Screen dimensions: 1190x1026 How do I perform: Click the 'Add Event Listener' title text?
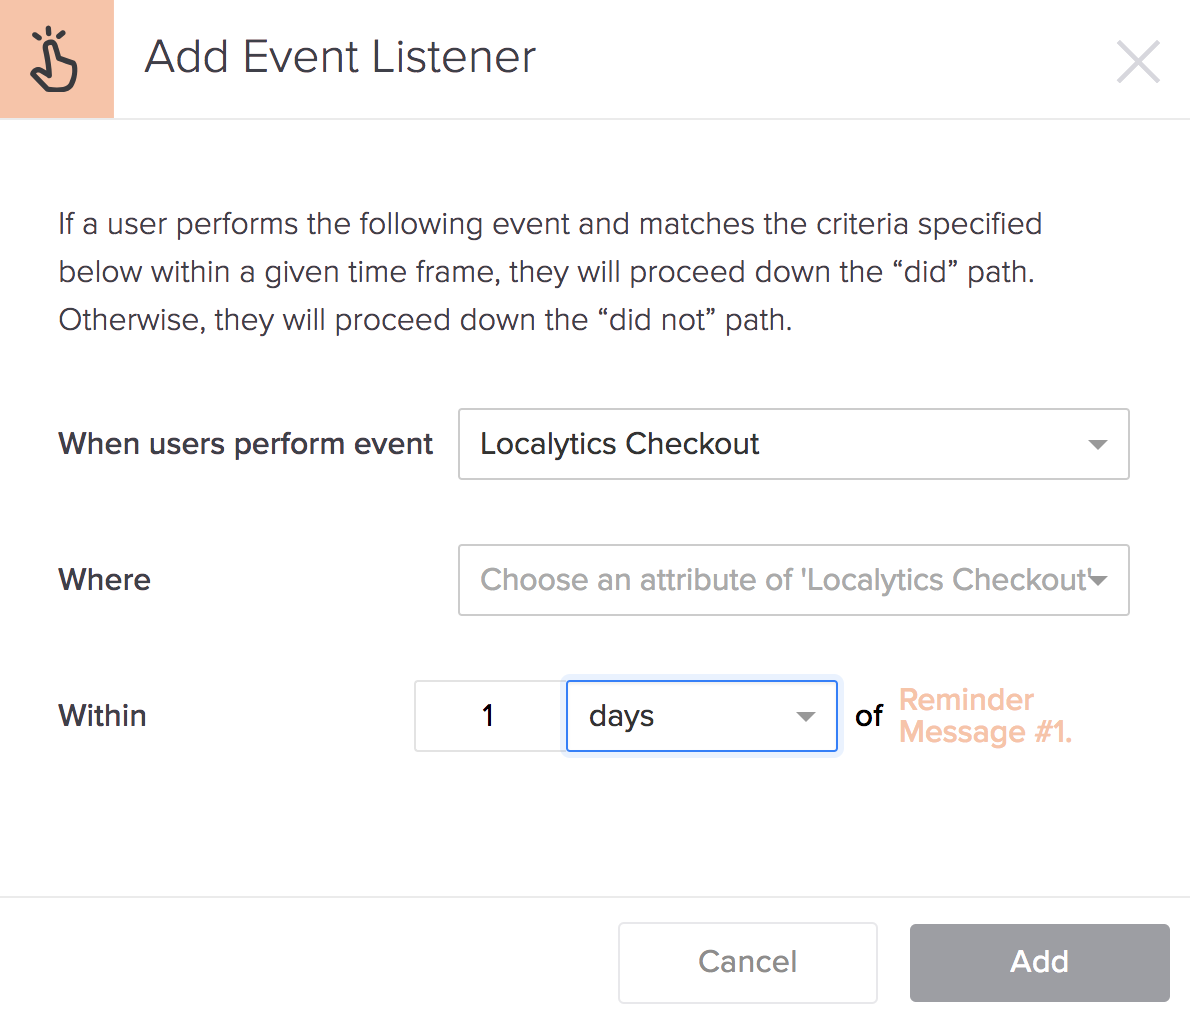coord(340,58)
